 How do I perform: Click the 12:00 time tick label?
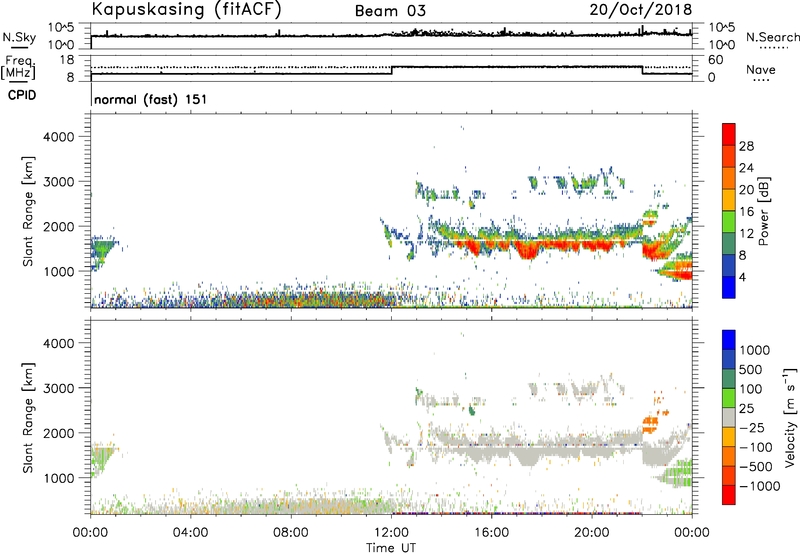(x=391, y=533)
